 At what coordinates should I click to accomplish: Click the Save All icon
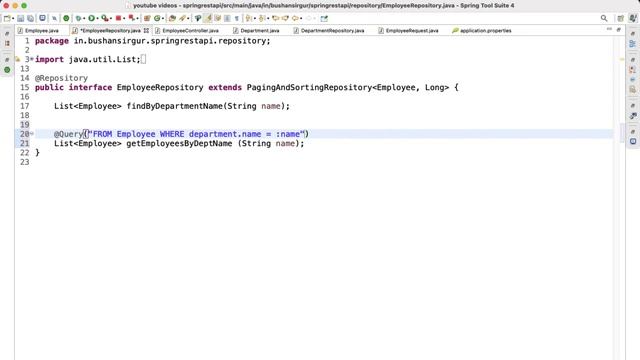30,18
